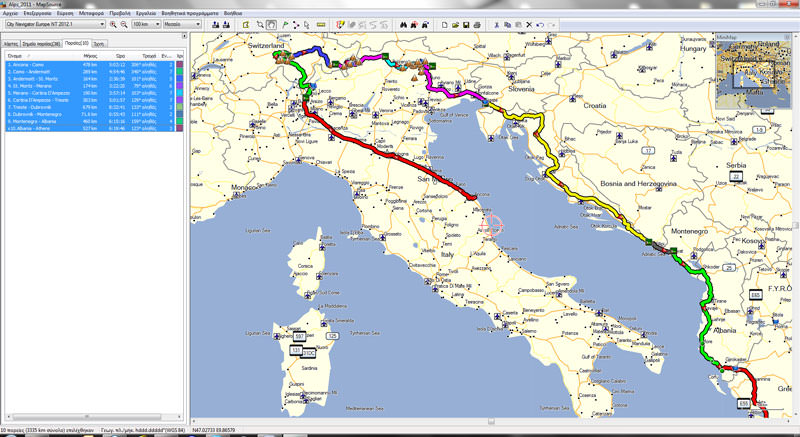Select the distance measure ruler tool

320,23
